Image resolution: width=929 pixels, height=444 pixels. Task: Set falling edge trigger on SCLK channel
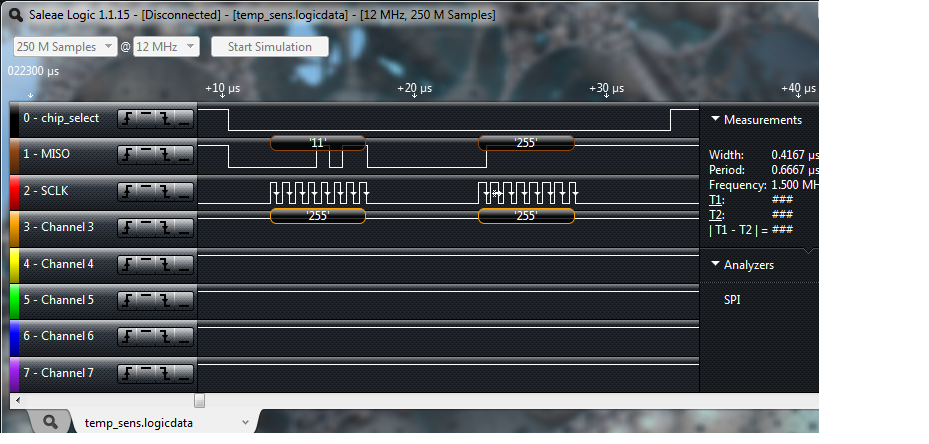(x=165, y=191)
